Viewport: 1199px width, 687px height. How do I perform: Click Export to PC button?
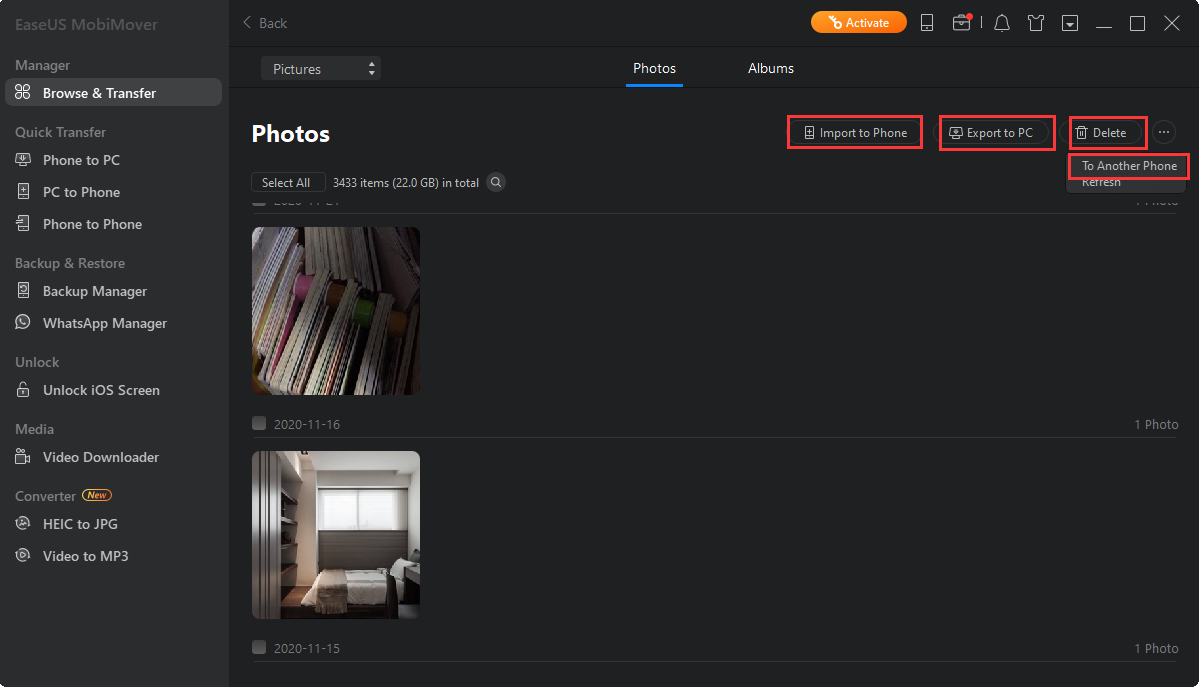pos(997,133)
